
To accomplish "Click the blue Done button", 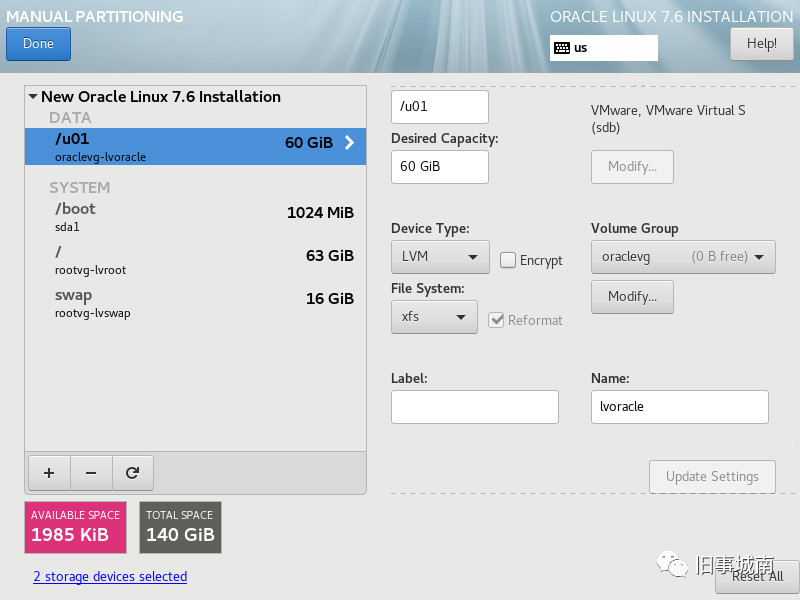I will (38, 44).
